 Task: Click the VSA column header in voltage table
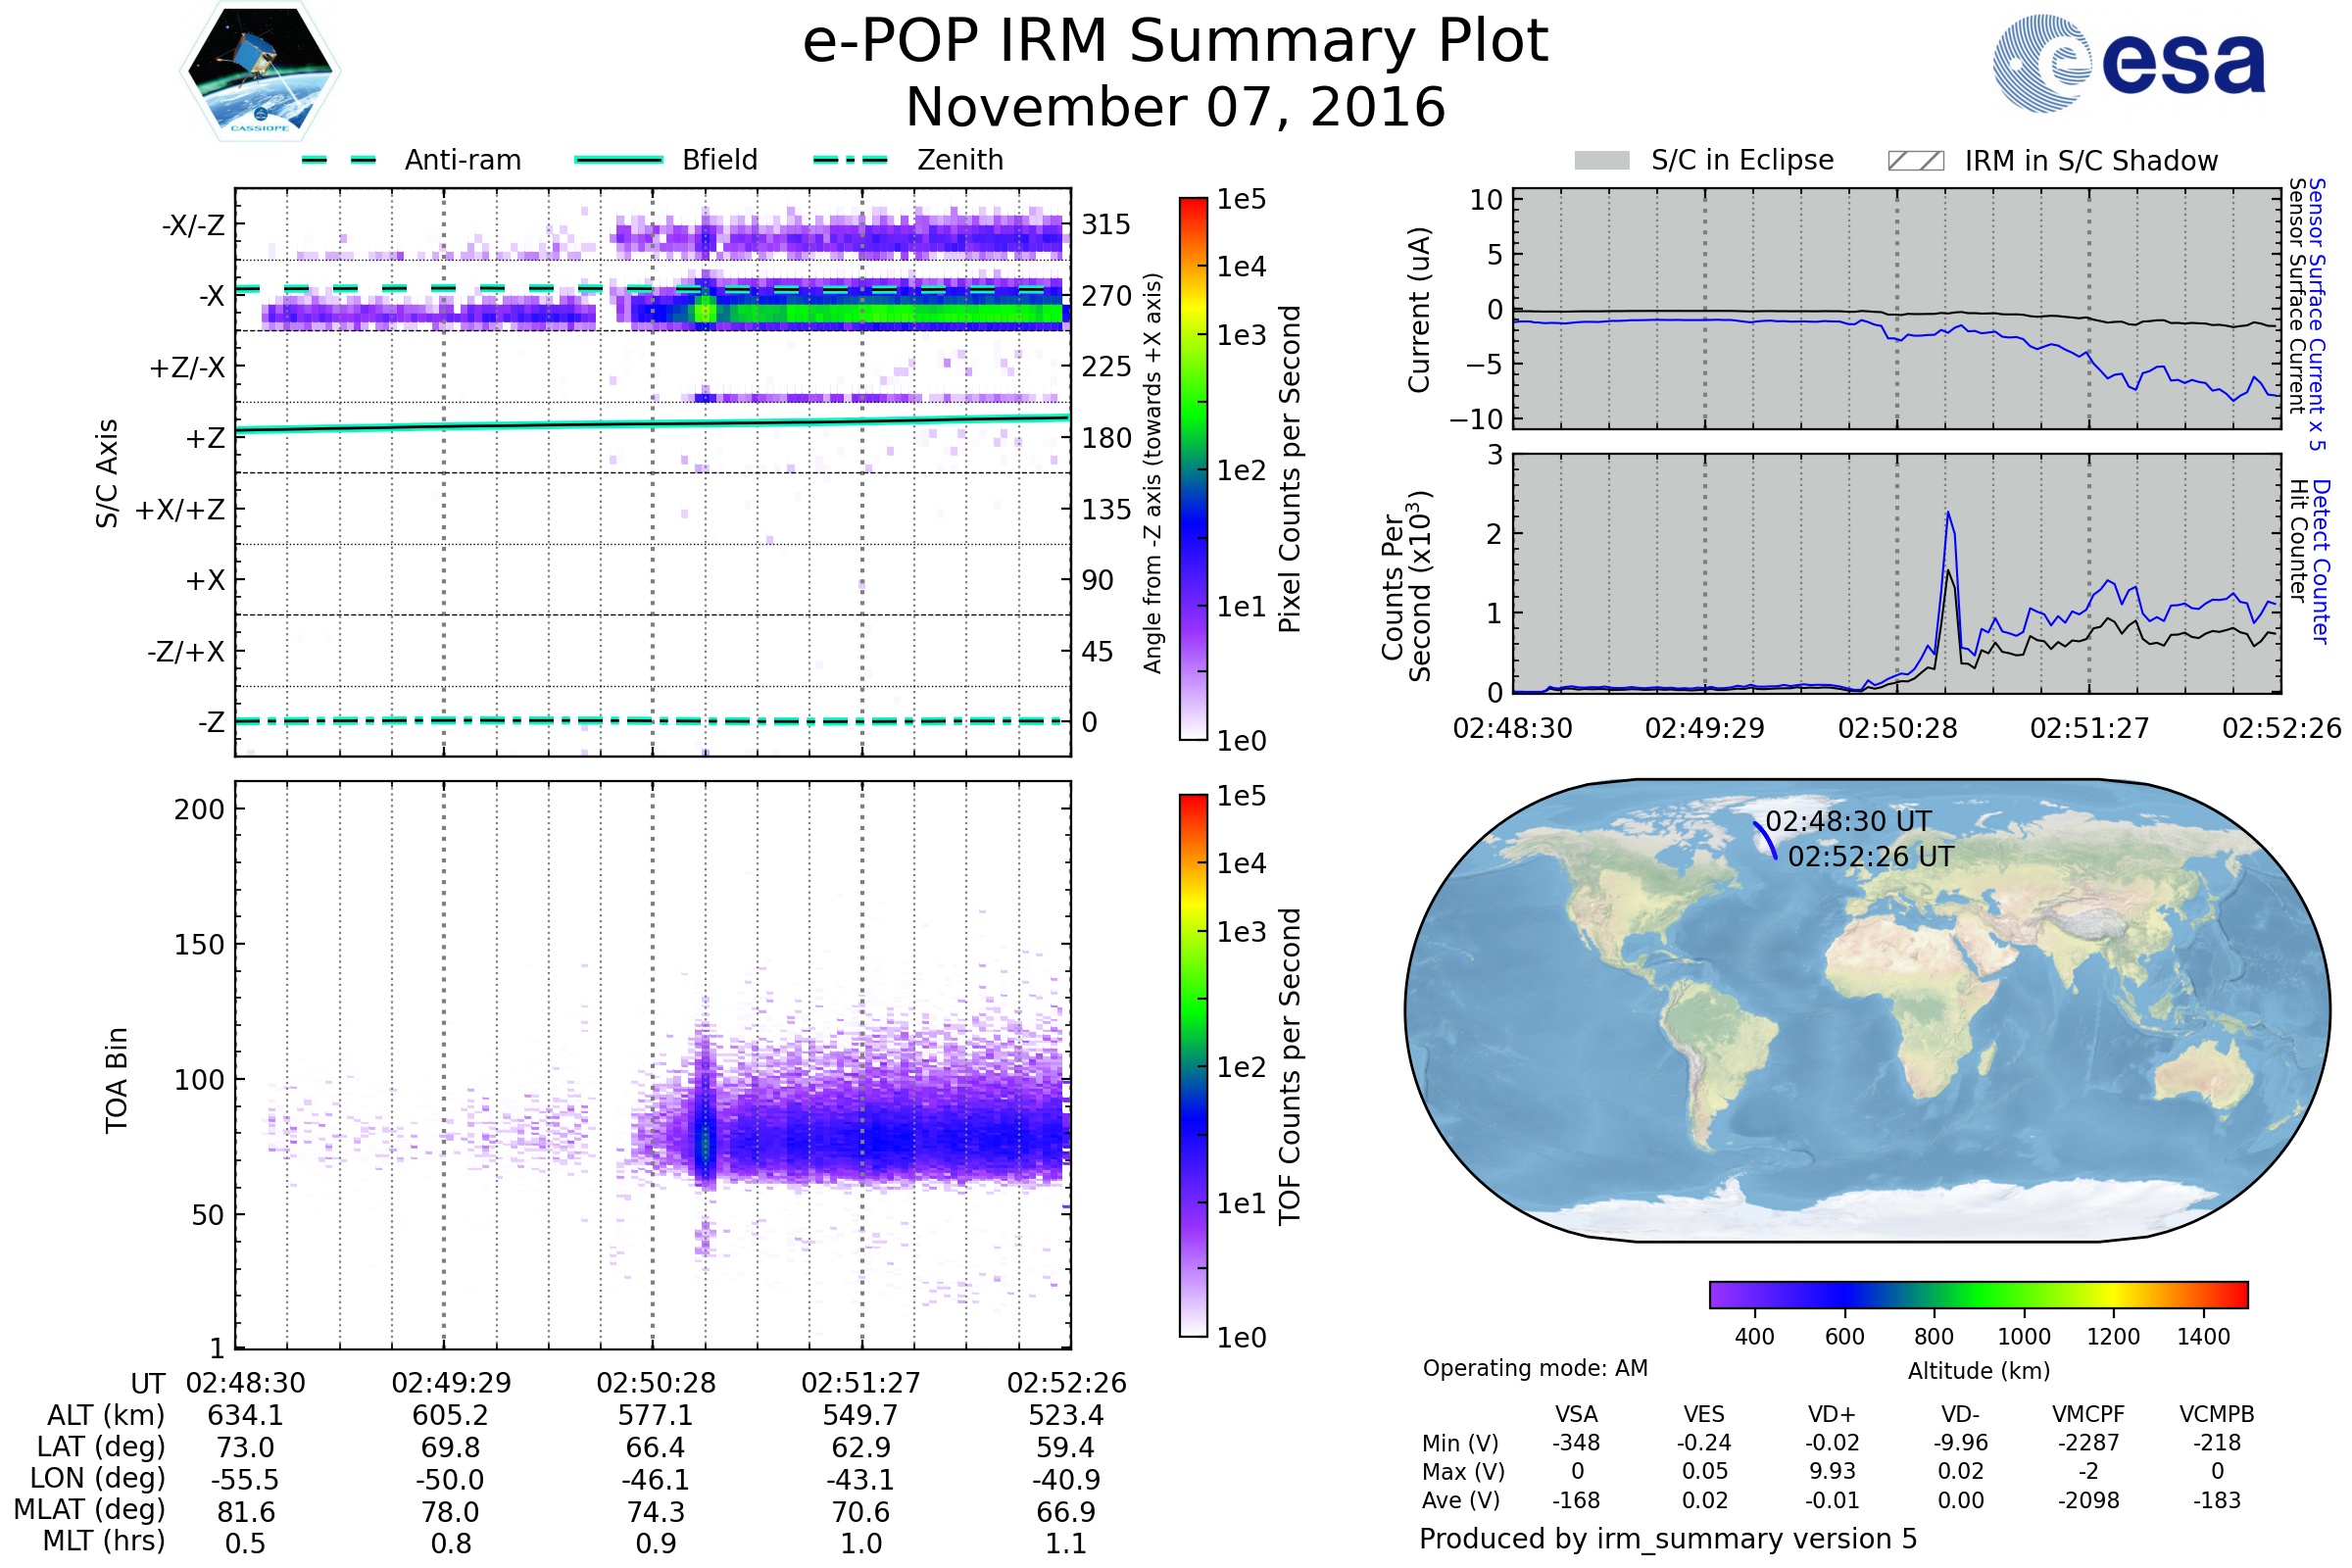[1576, 1414]
